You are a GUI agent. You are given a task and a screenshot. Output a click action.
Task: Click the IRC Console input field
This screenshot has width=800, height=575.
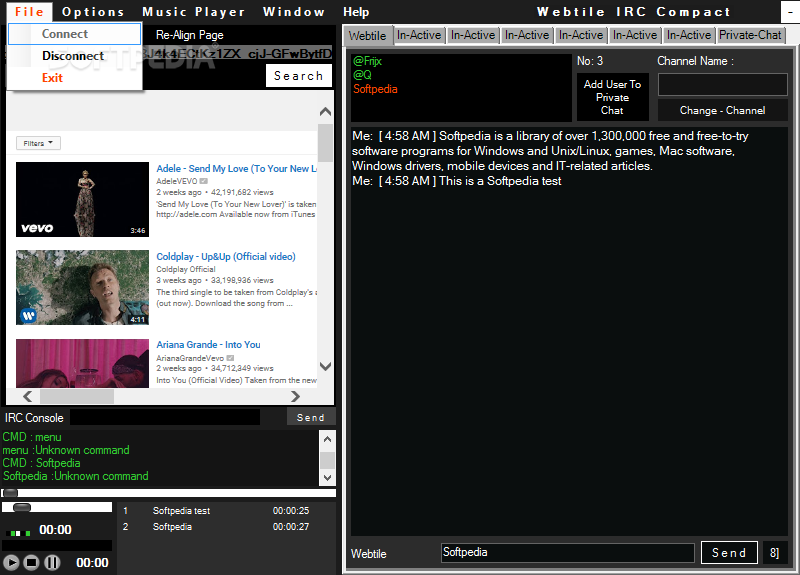[165, 417]
